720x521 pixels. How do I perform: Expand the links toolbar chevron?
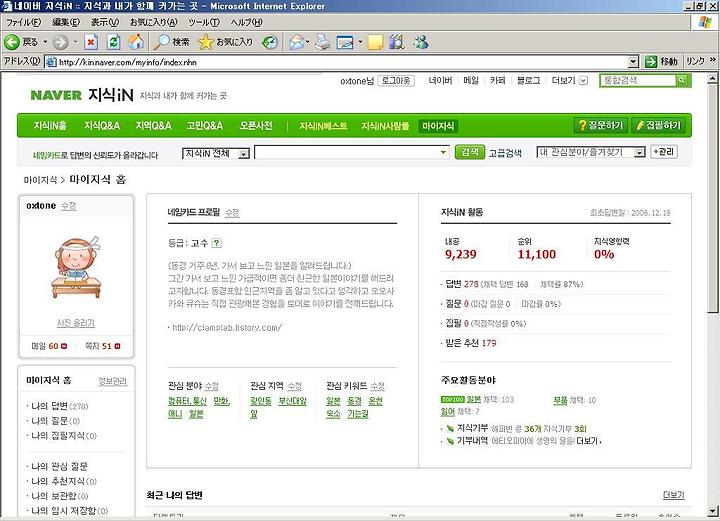point(713,60)
